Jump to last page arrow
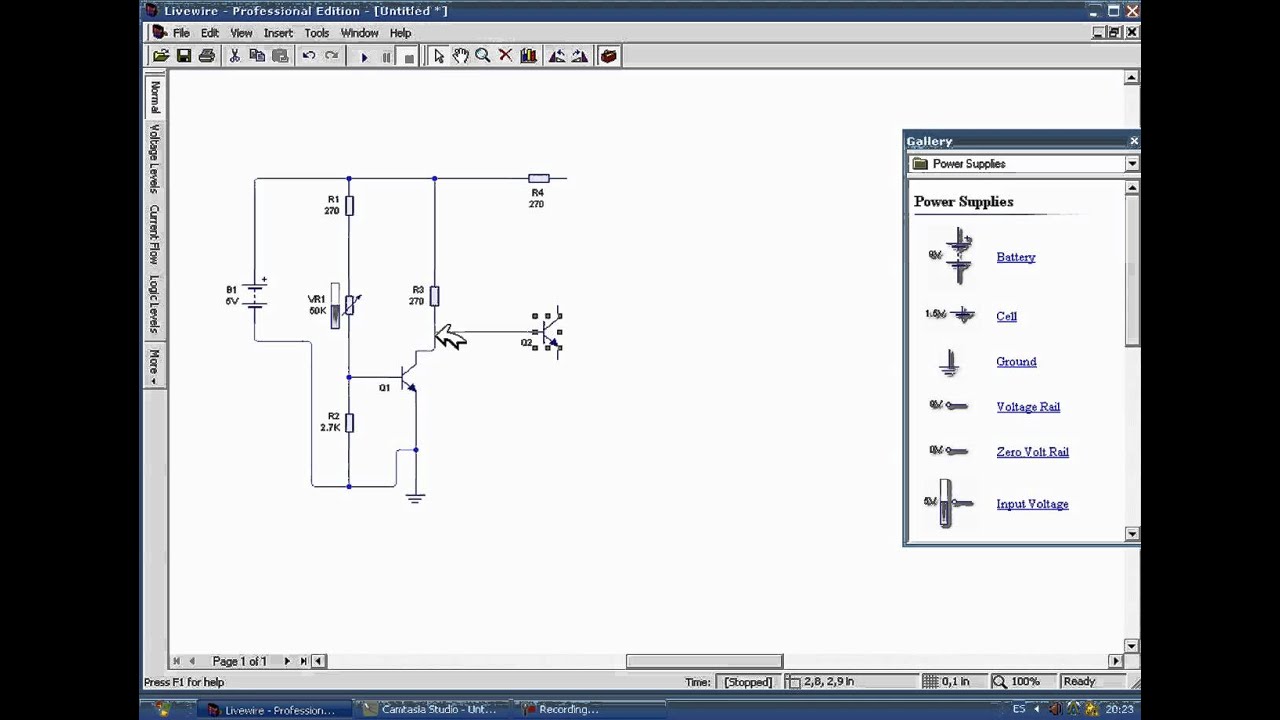 [303, 661]
